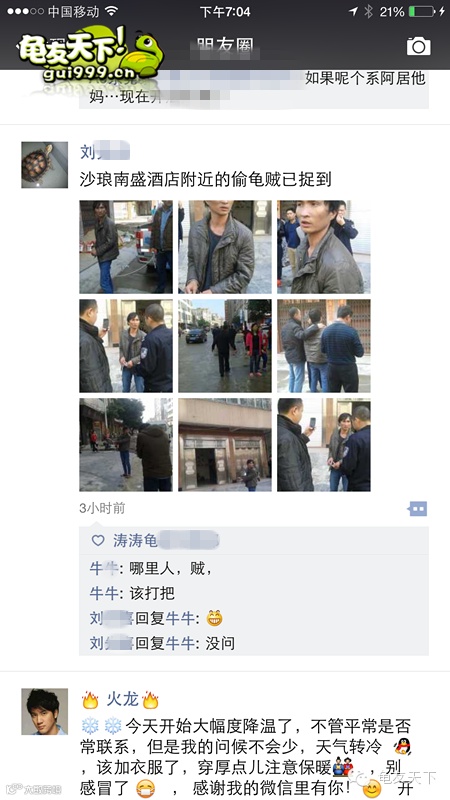This screenshot has width=450, height=800.
Task: Tap the comment bubble icon under the post
Action: [417, 509]
